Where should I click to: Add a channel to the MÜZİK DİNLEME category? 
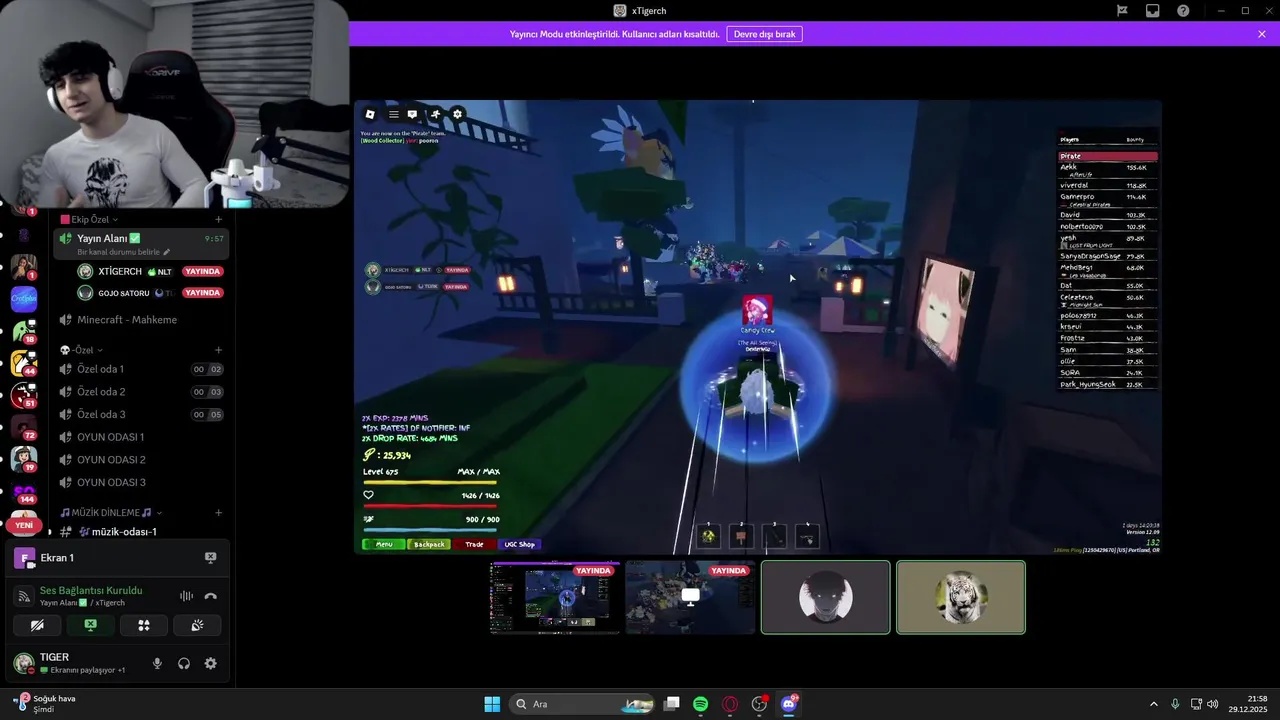(218, 512)
